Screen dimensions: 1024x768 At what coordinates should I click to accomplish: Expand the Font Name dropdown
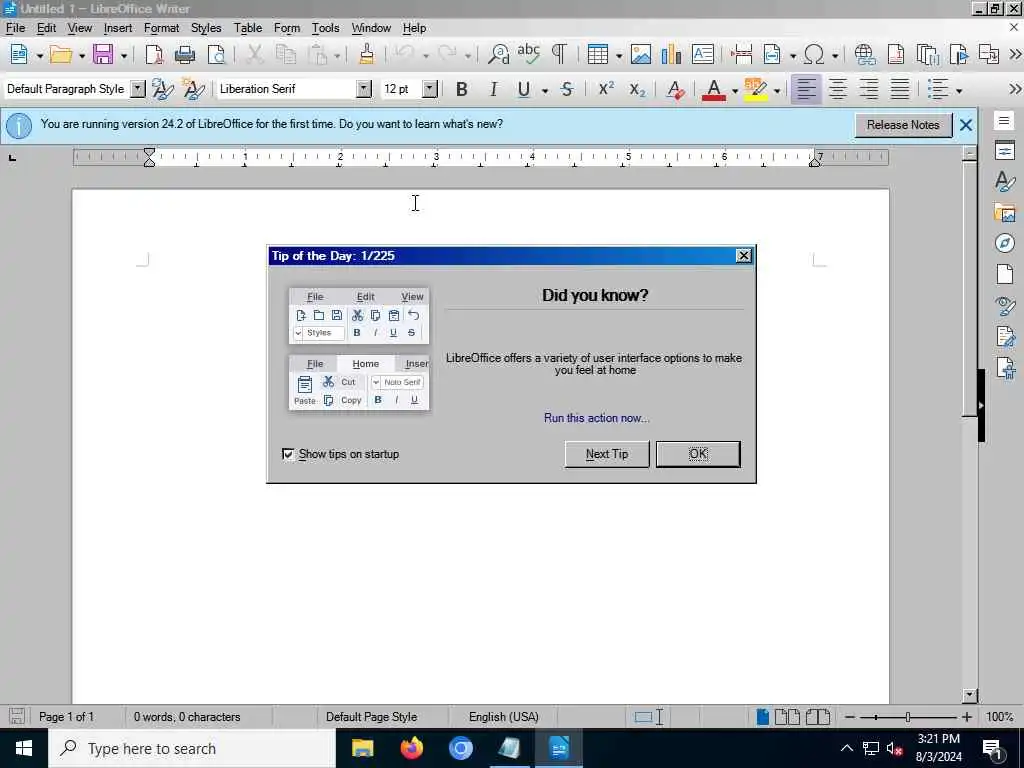pyautogui.click(x=364, y=89)
